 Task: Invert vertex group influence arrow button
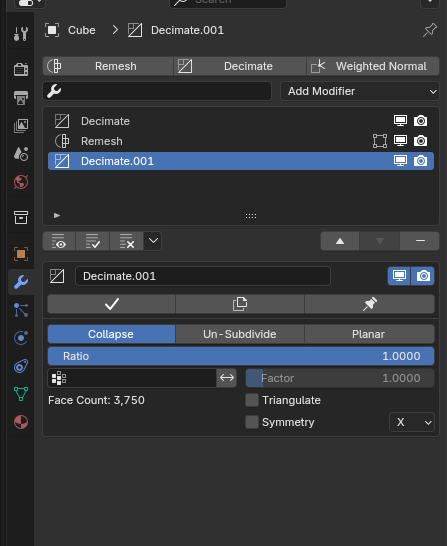[x=227, y=378]
